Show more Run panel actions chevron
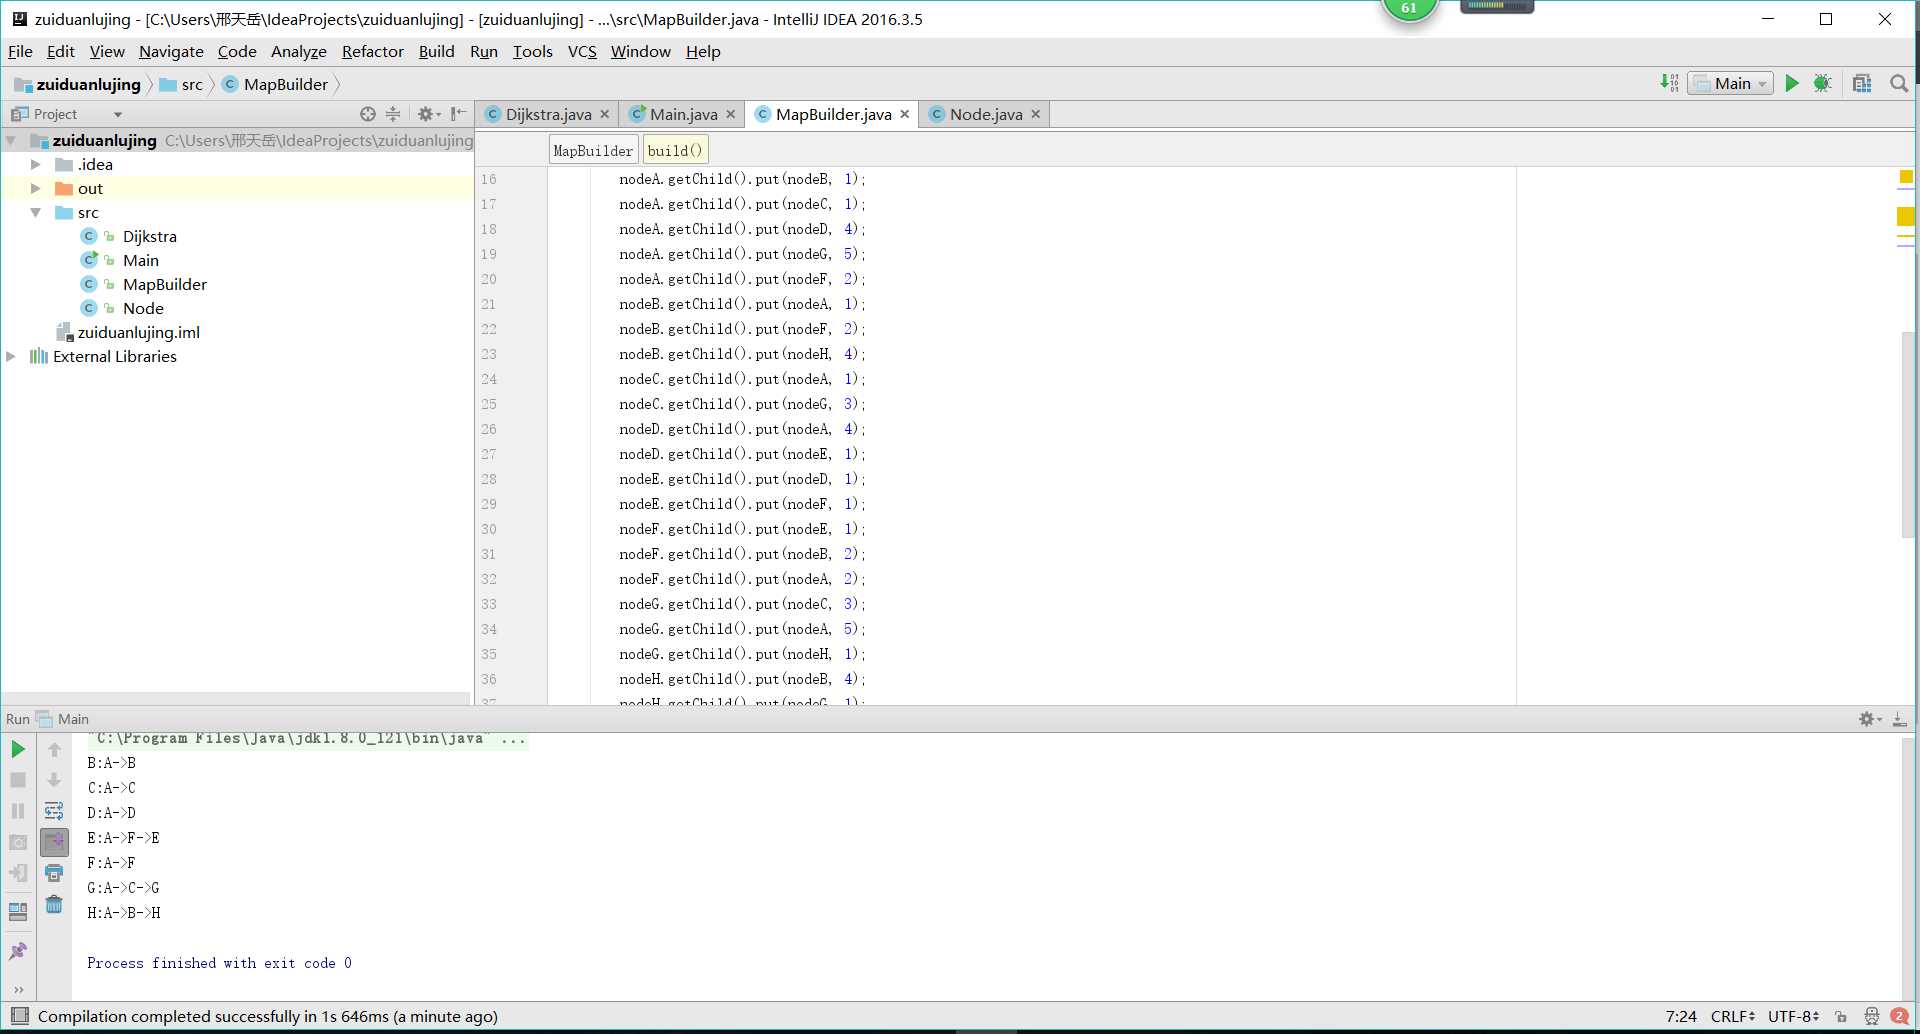 pos(18,990)
